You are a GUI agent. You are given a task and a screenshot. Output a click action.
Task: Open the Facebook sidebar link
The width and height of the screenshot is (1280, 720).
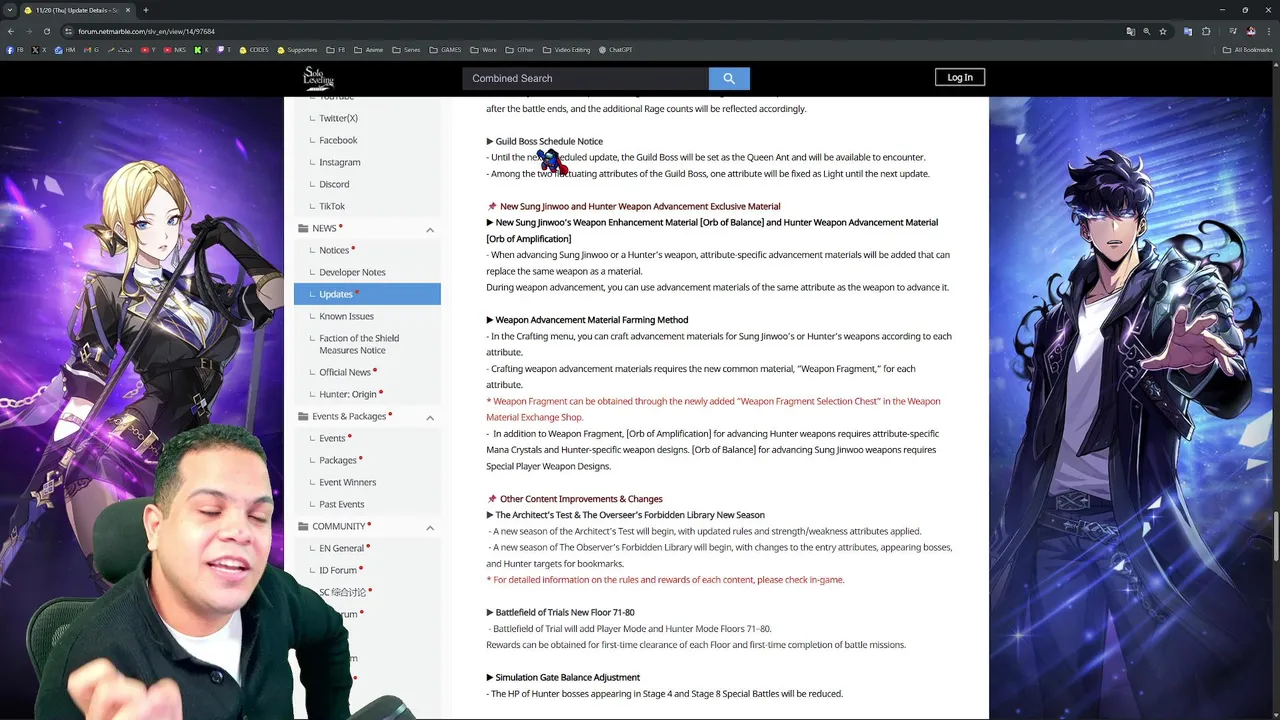[x=338, y=140]
